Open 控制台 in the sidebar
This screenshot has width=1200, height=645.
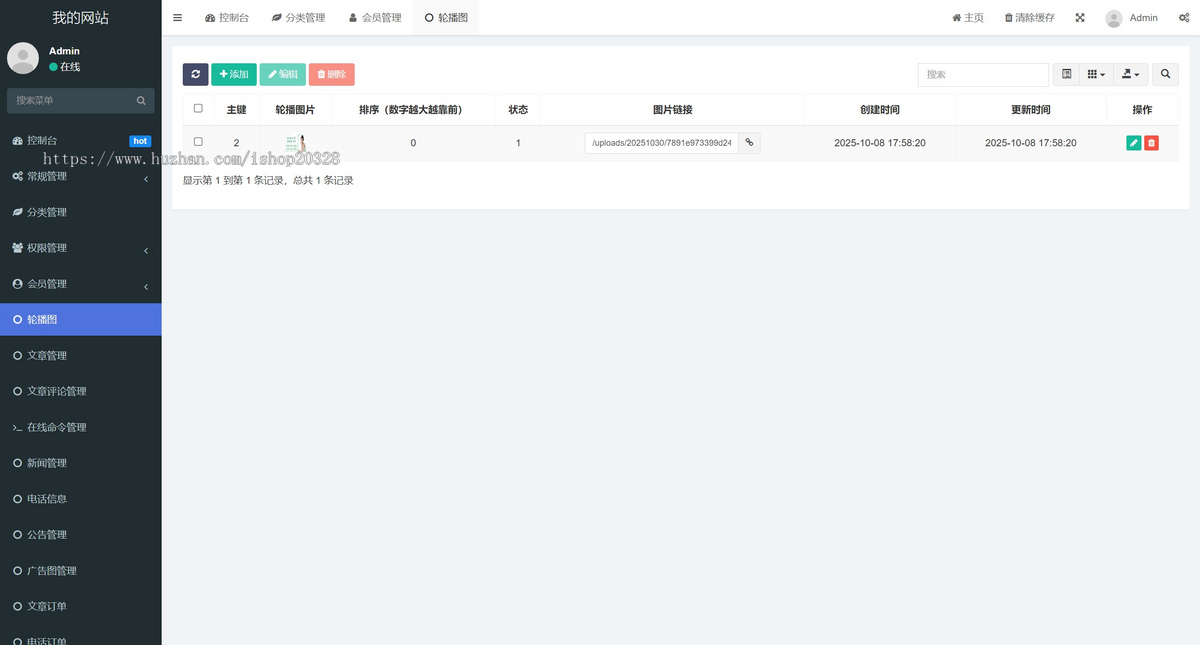(80, 141)
